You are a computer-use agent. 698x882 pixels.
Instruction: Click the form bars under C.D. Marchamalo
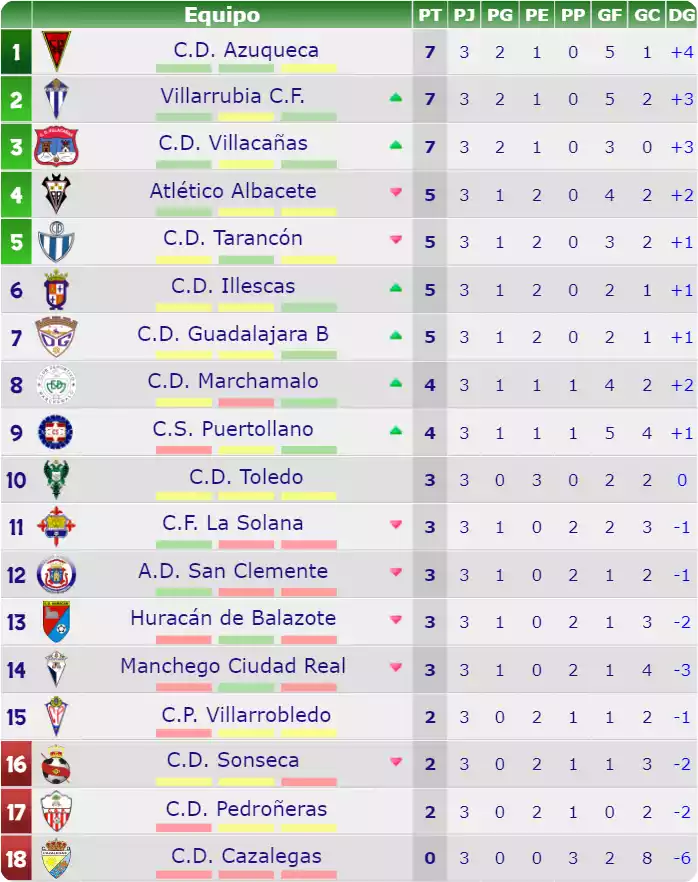pyautogui.click(x=246, y=402)
